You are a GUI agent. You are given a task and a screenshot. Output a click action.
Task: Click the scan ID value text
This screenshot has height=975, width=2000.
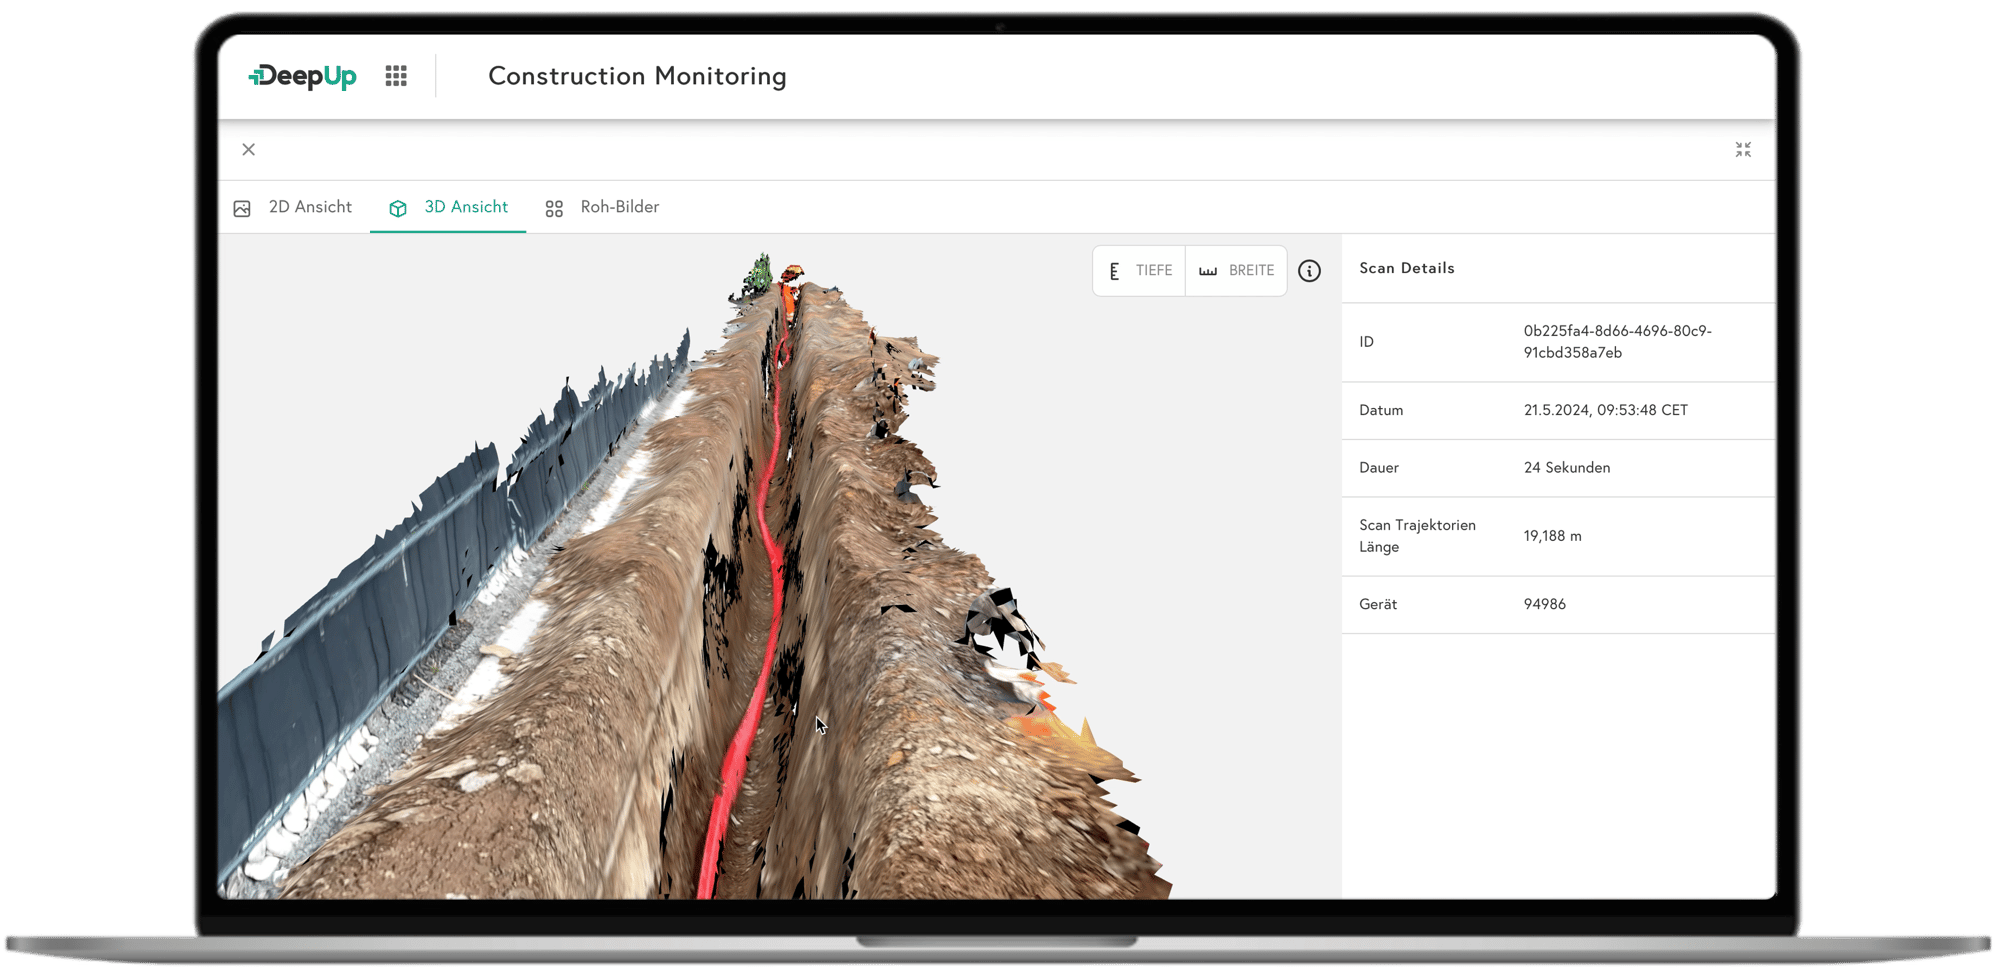[1617, 342]
